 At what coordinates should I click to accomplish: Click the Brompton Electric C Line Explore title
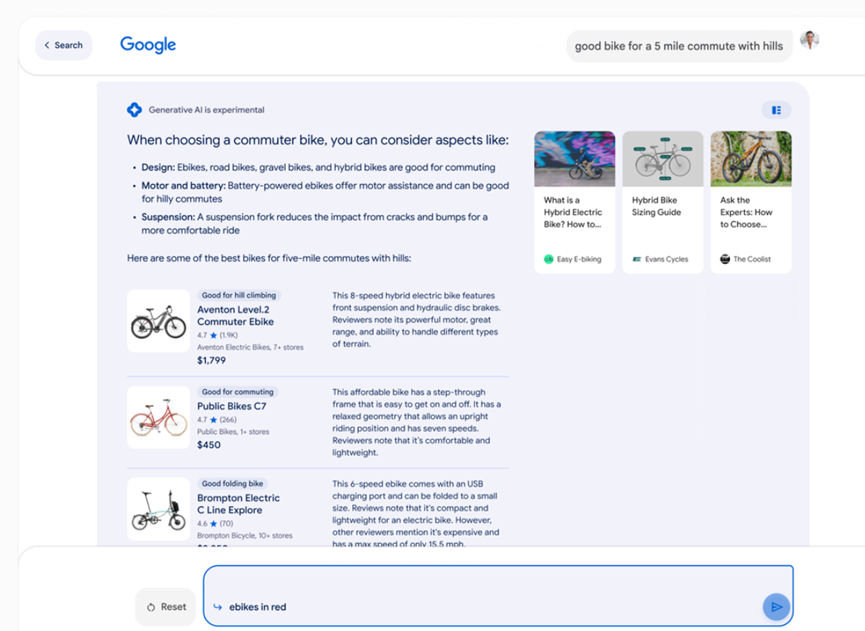(238, 504)
